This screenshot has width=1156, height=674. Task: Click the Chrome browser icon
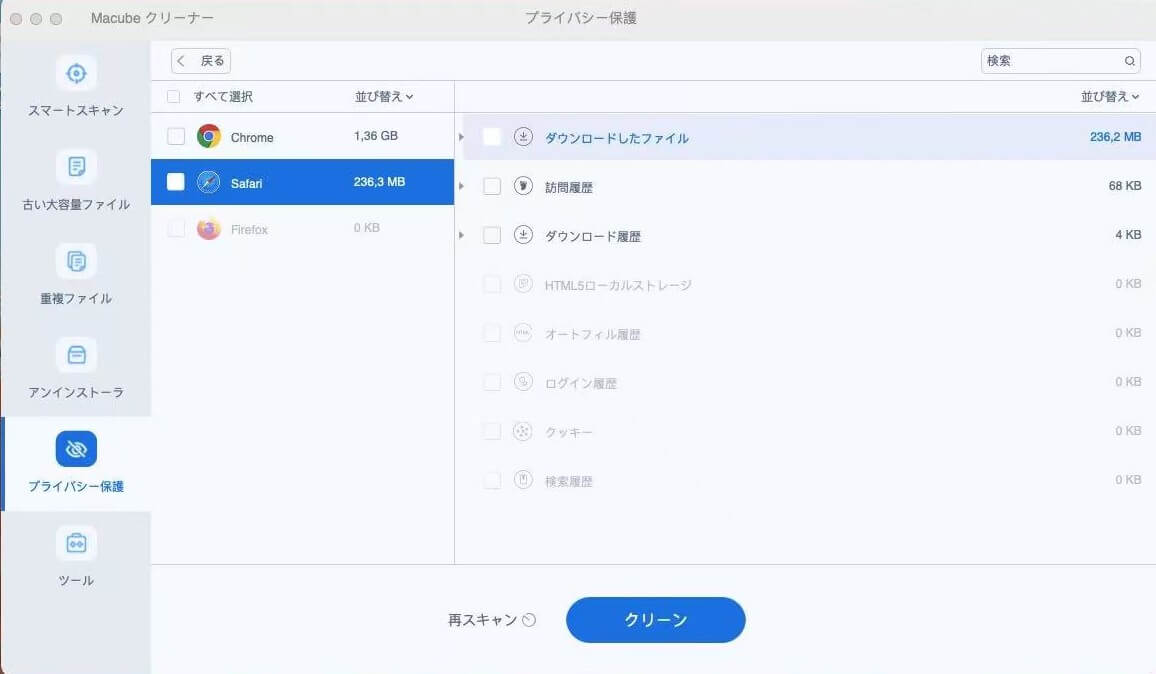[x=209, y=136]
